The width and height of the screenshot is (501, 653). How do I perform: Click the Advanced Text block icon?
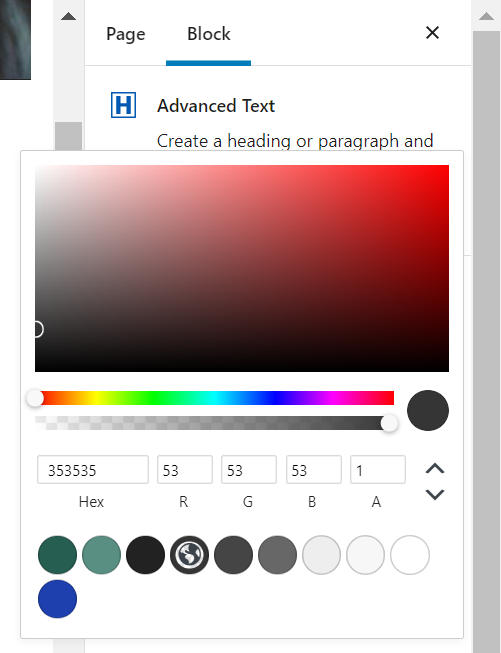pyautogui.click(x=123, y=105)
